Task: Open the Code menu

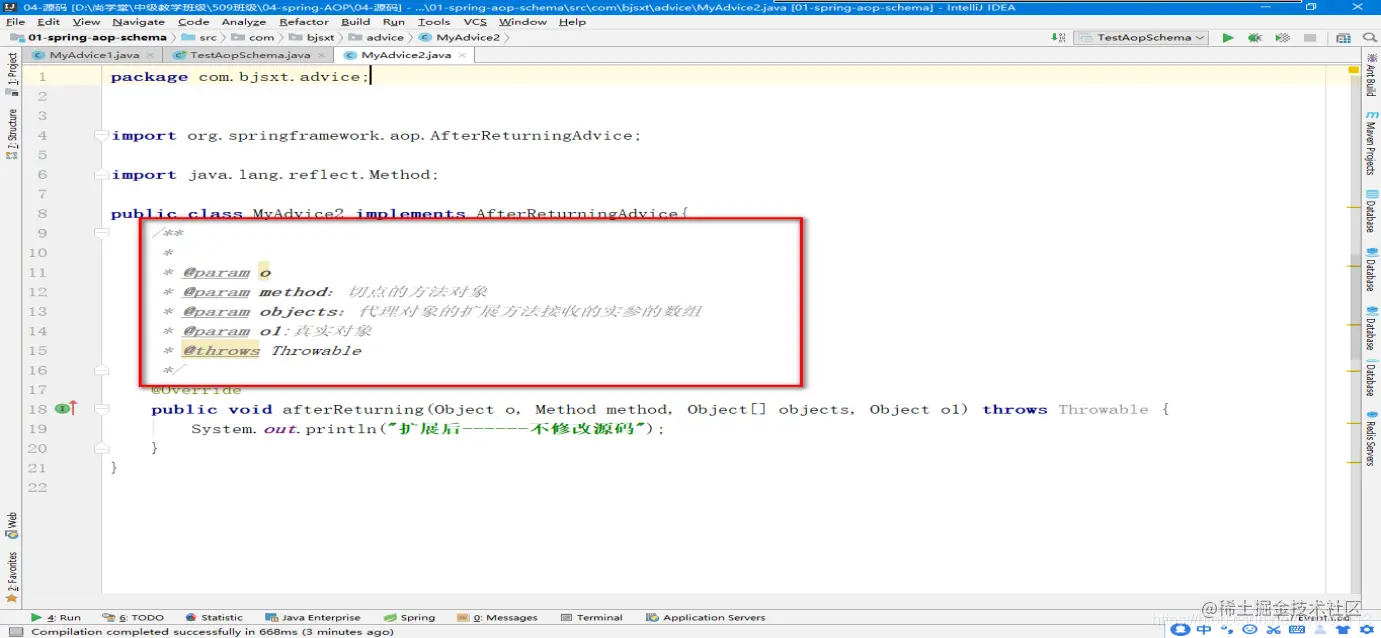Action: point(193,22)
